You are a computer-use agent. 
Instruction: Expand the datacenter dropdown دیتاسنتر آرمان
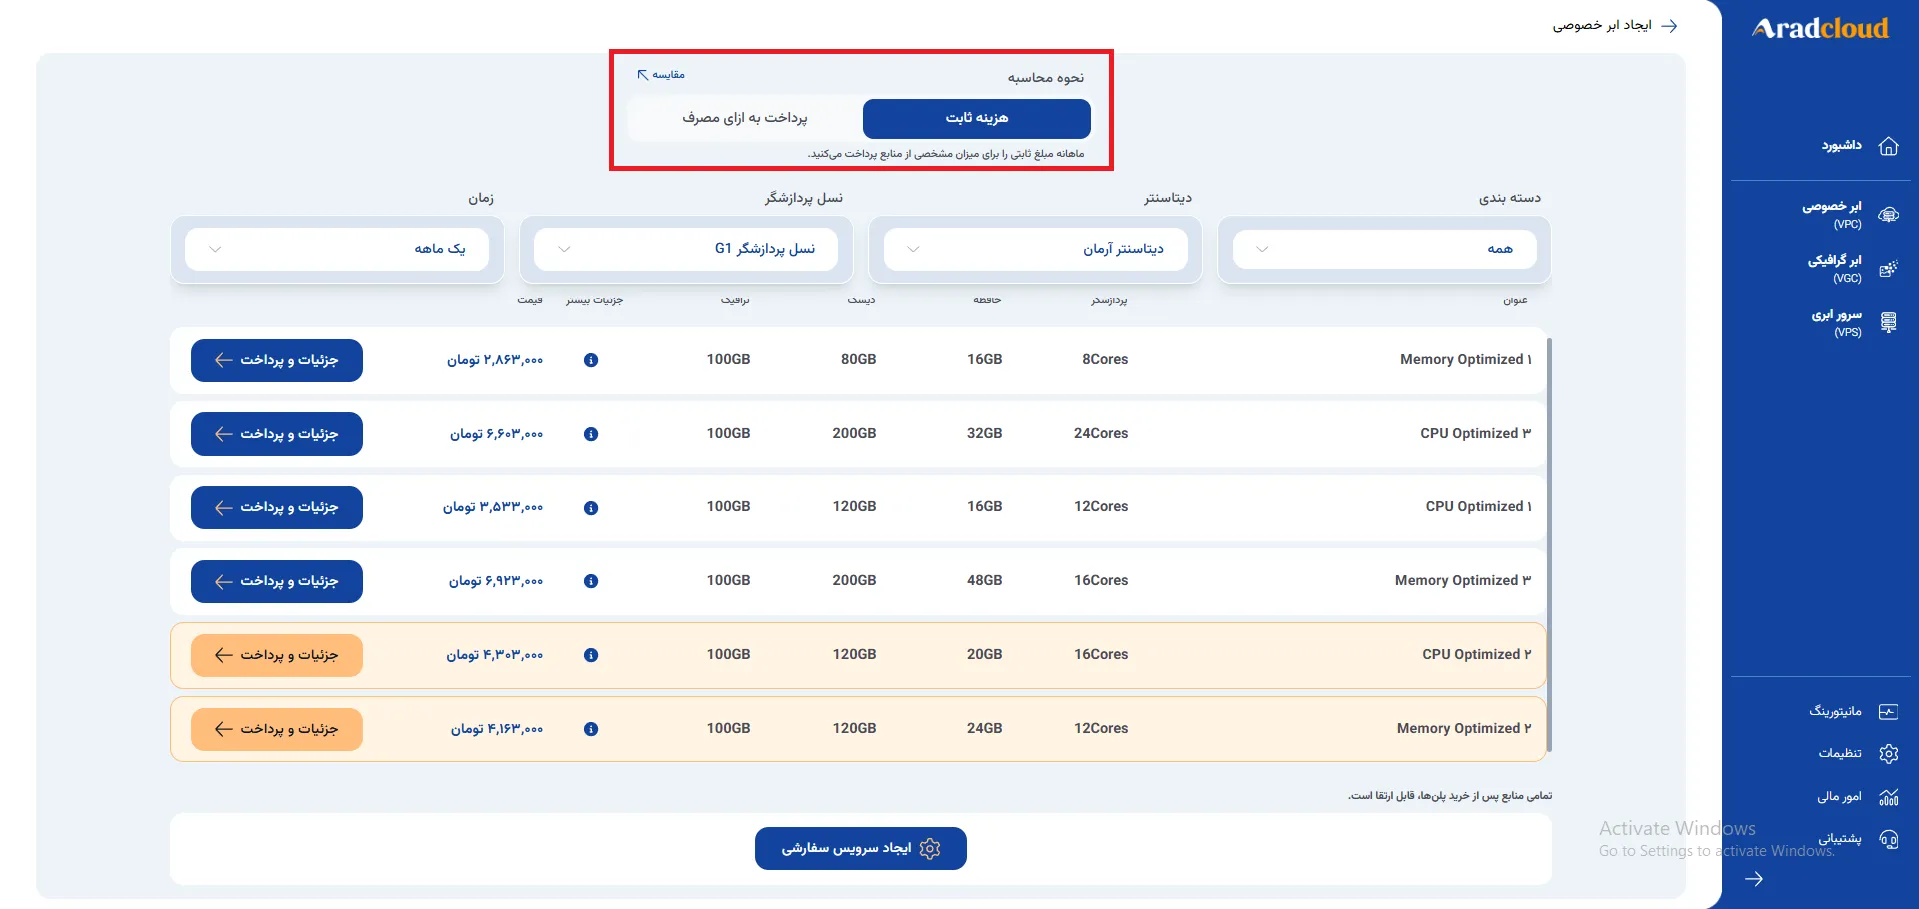(x=1035, y=249)
